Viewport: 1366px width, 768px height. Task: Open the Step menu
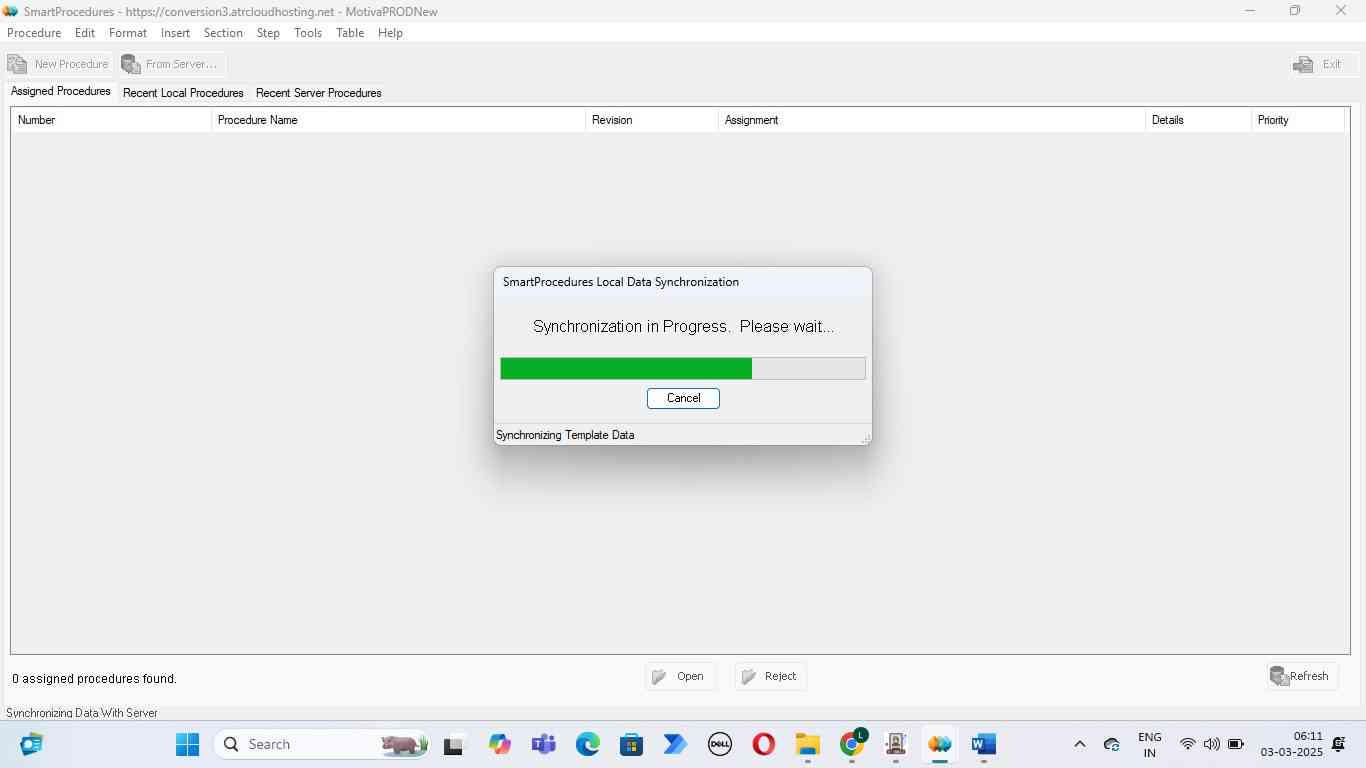pos(268,33)
